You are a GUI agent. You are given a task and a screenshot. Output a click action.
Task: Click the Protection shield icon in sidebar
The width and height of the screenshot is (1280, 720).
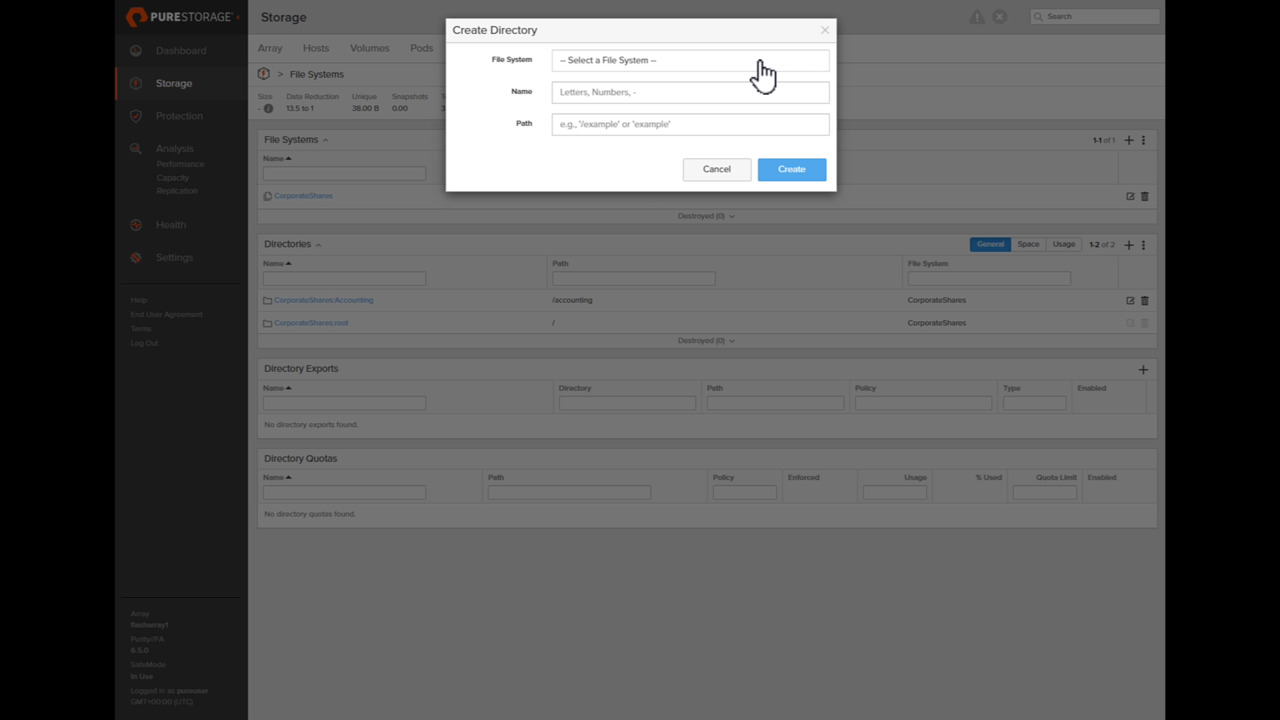tap(136, 116)
